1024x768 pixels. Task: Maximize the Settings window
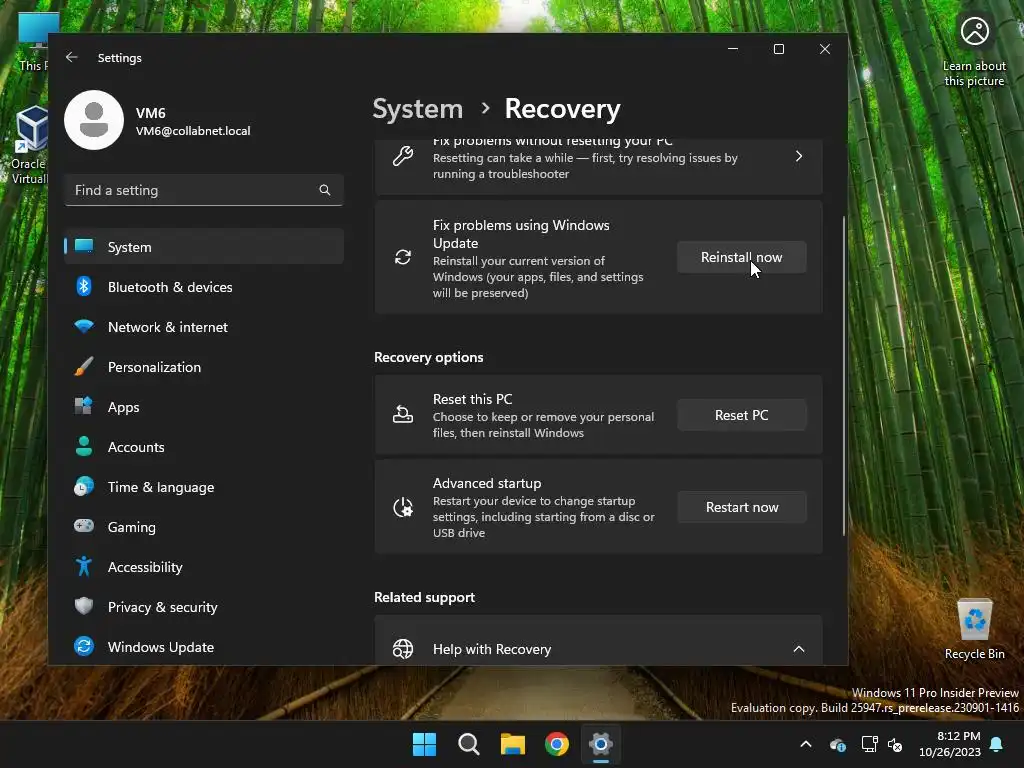778,49
